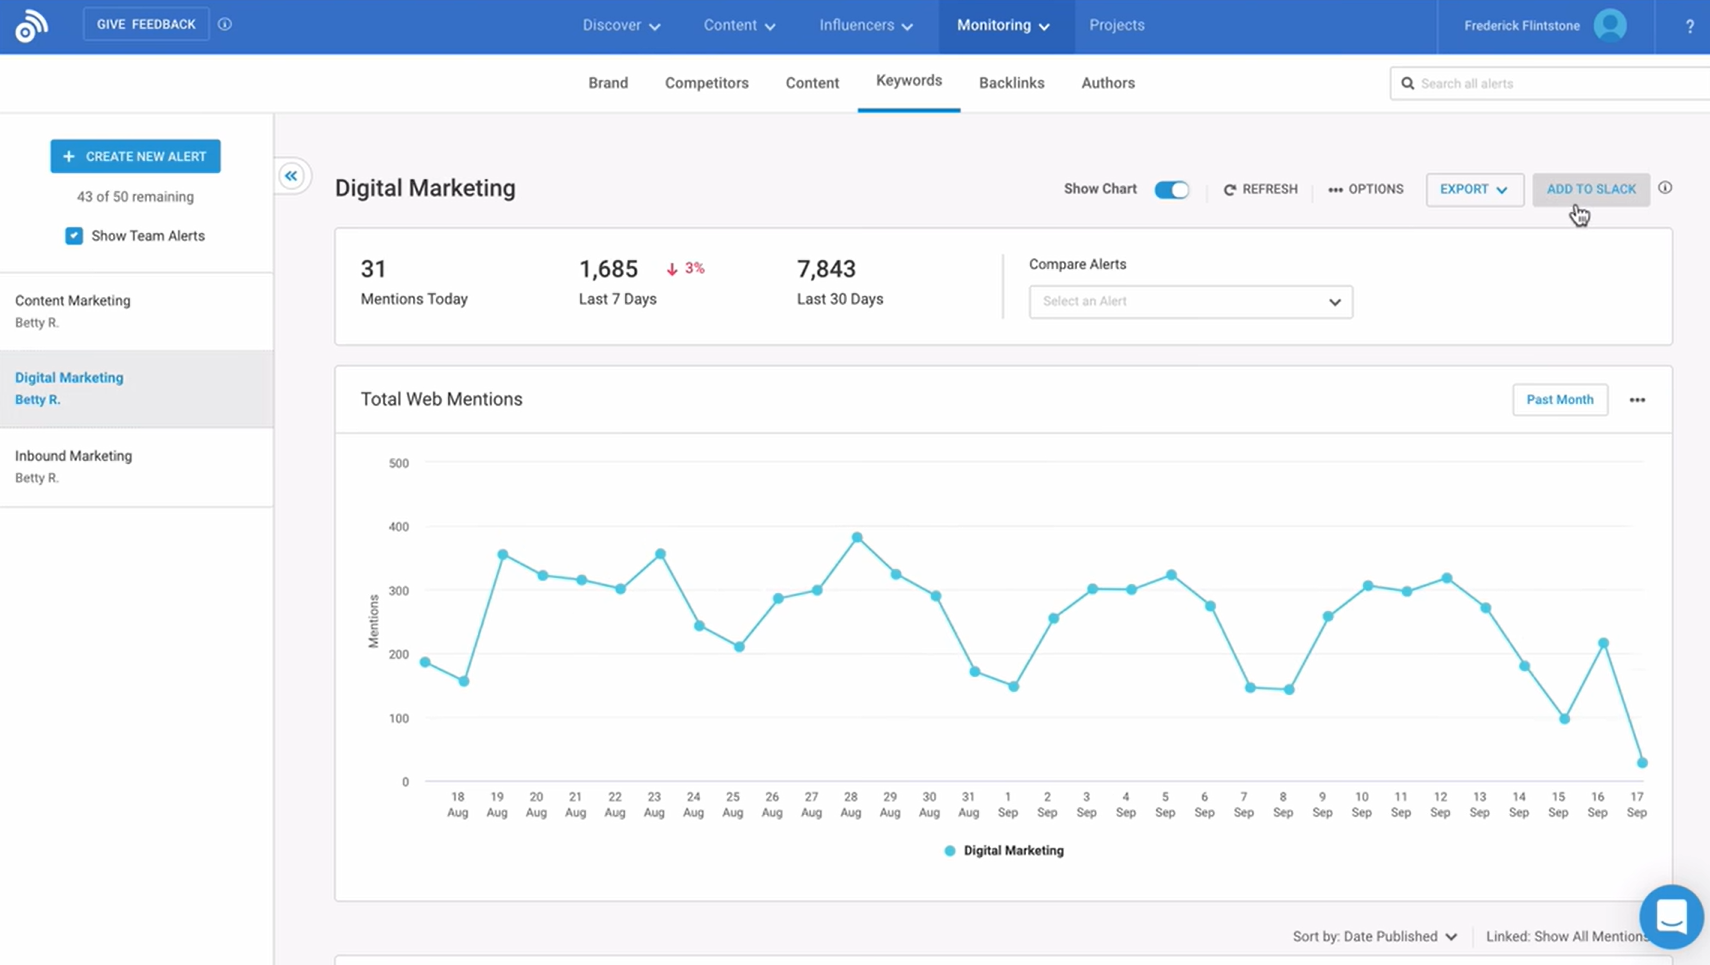Click info icon beside Give Feedback
This screenshot has height=965, width=1710.
(x=225, y=24)
